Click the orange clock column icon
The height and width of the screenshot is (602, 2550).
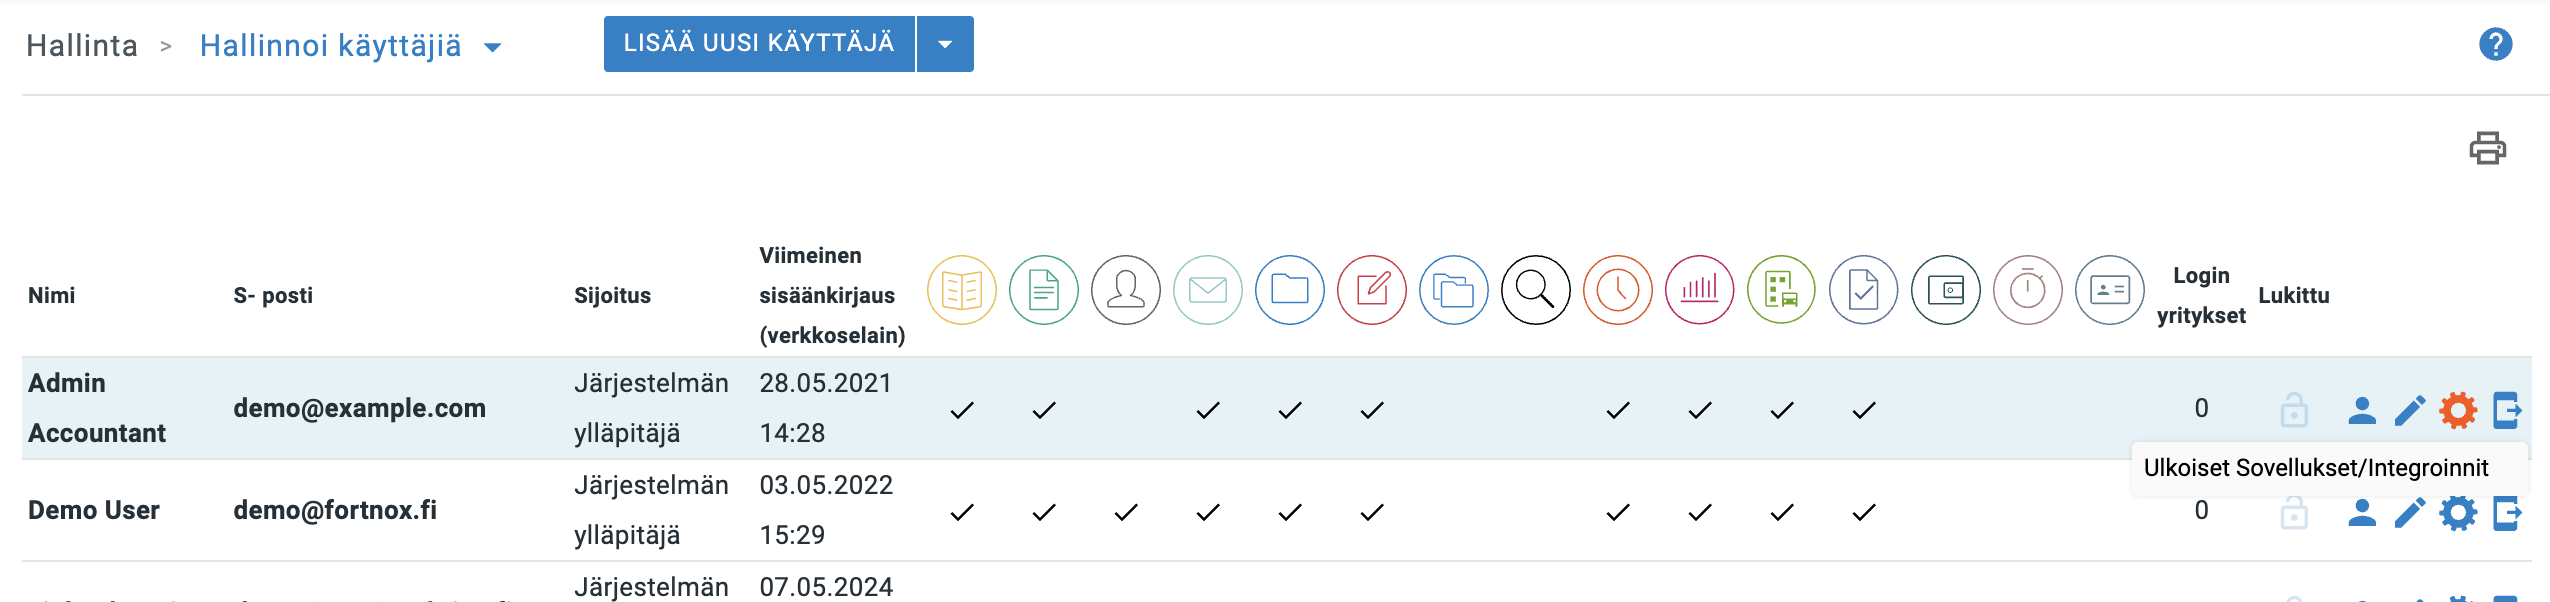(x=1617, y=290)
